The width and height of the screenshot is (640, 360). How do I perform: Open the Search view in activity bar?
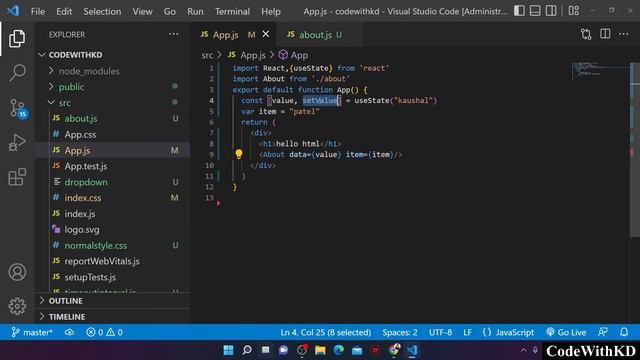(x=17, y=73)
